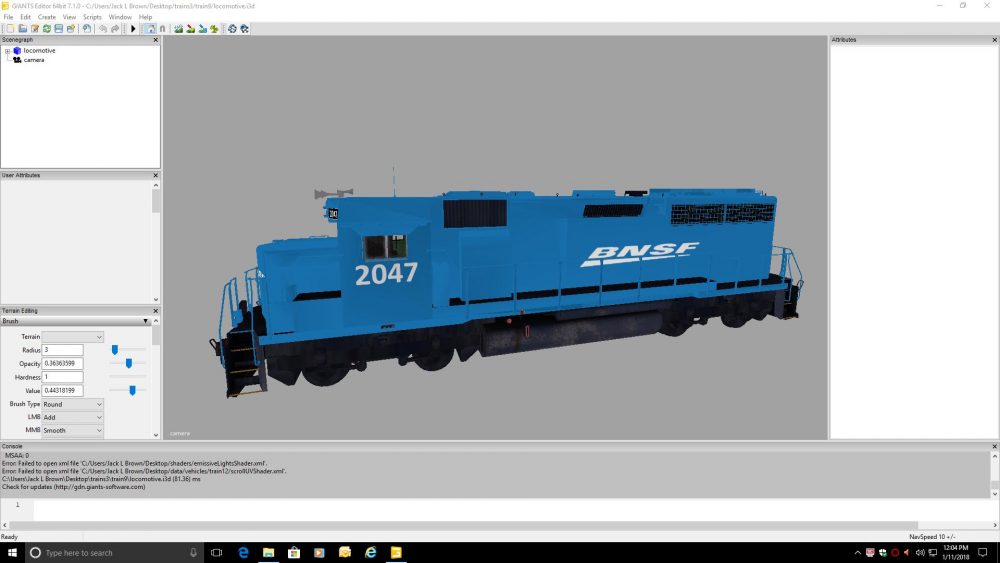Start the game with the play icon
This screenshot has width=1000, height=563.
click(133, 29)
